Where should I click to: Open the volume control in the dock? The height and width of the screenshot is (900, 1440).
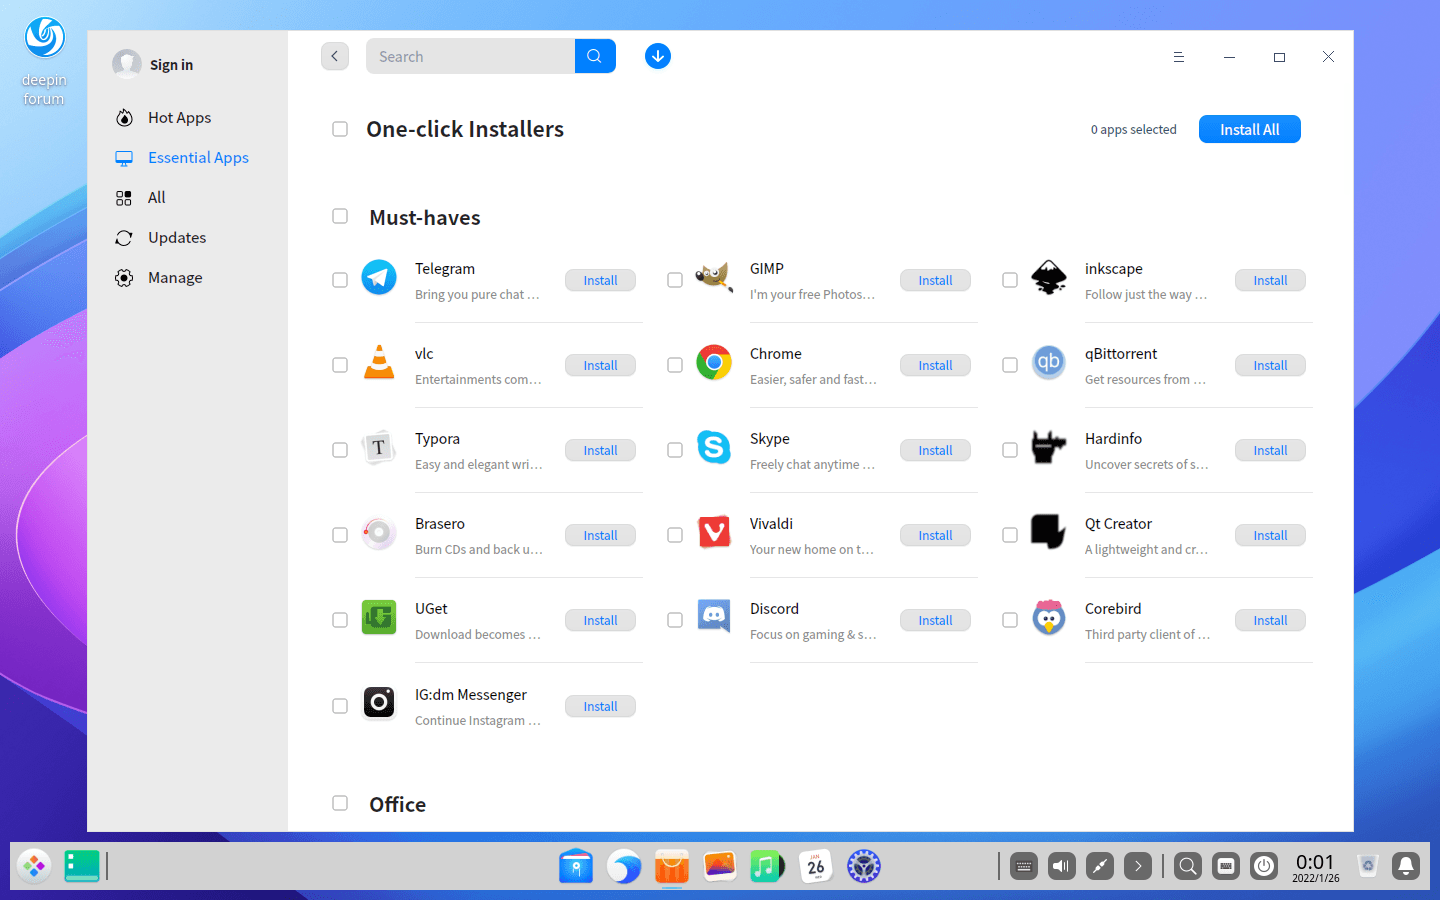(x=1062, y=866)
